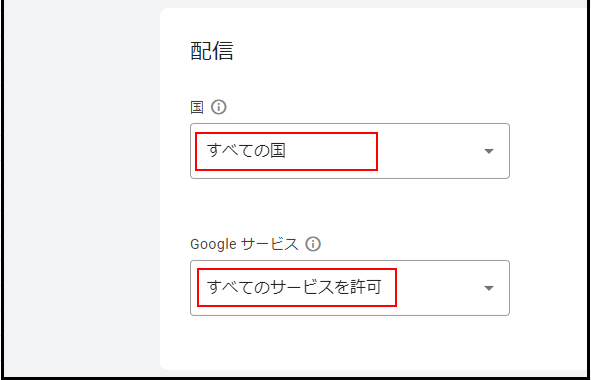This screenshot has height=380, width=591.
Task: Click the gray page background left of the card
Action: [81, 188]
